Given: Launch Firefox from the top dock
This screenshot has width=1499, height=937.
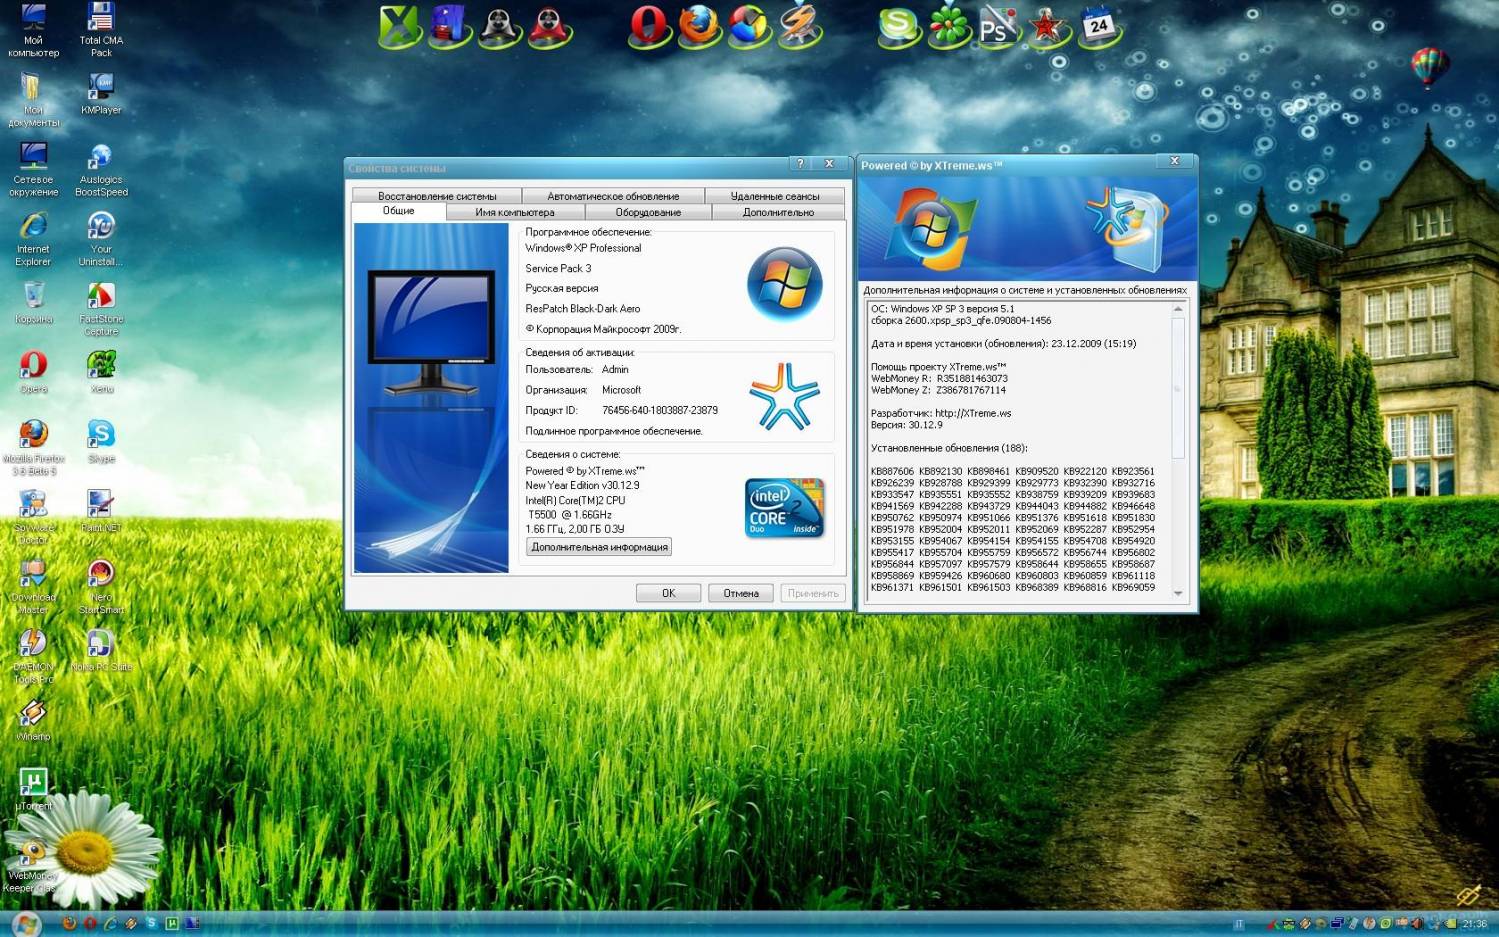Looking at the screenshot, I should pyautogui.click(x=699, y=25).
